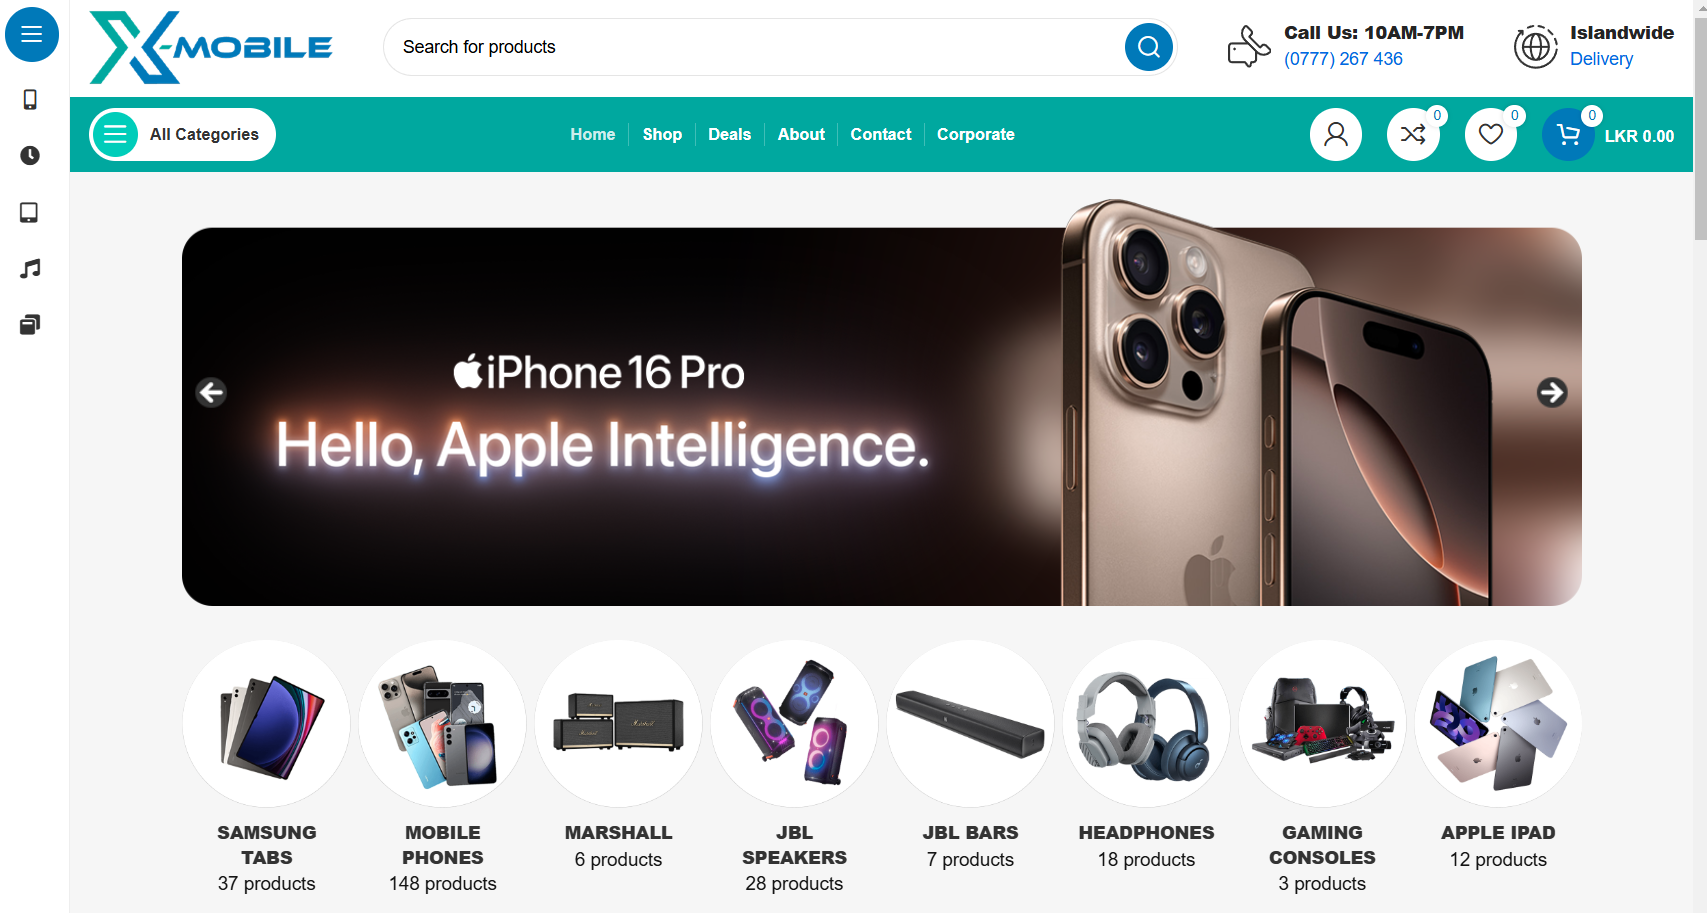Open the Deals menu item

[x=729, y=134]
